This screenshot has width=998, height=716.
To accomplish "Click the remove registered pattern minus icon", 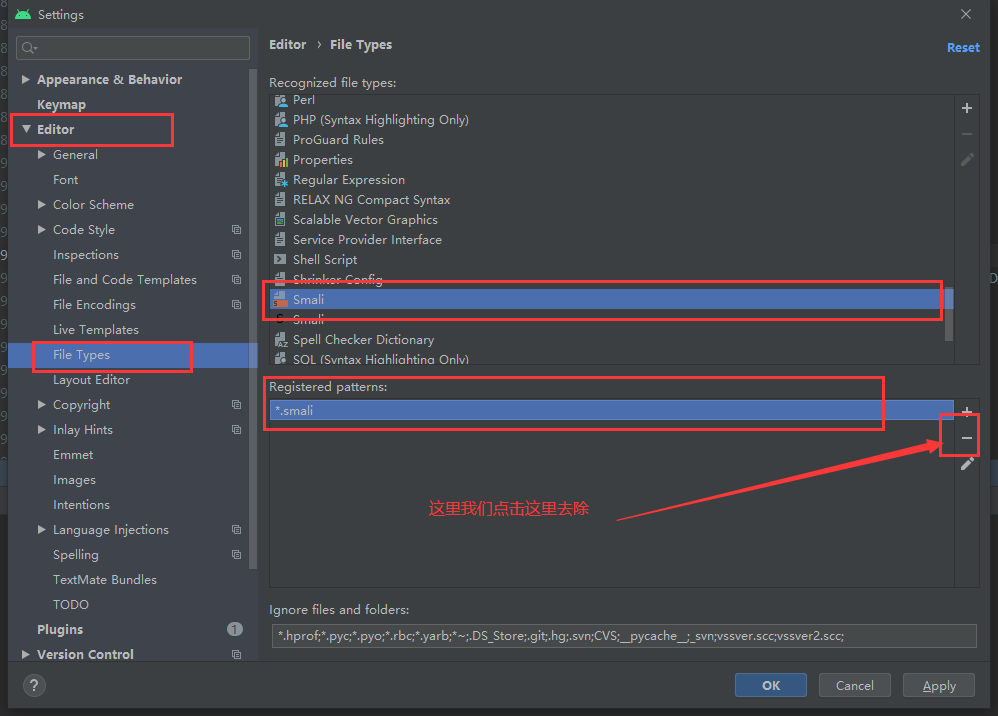I will (966, 438).
